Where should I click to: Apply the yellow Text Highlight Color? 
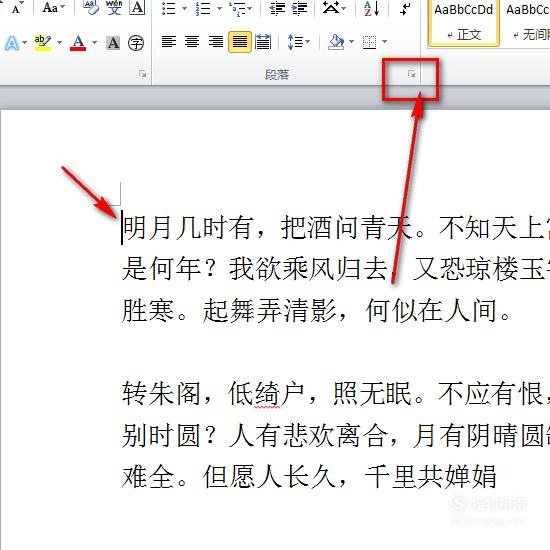coord(43,43)
